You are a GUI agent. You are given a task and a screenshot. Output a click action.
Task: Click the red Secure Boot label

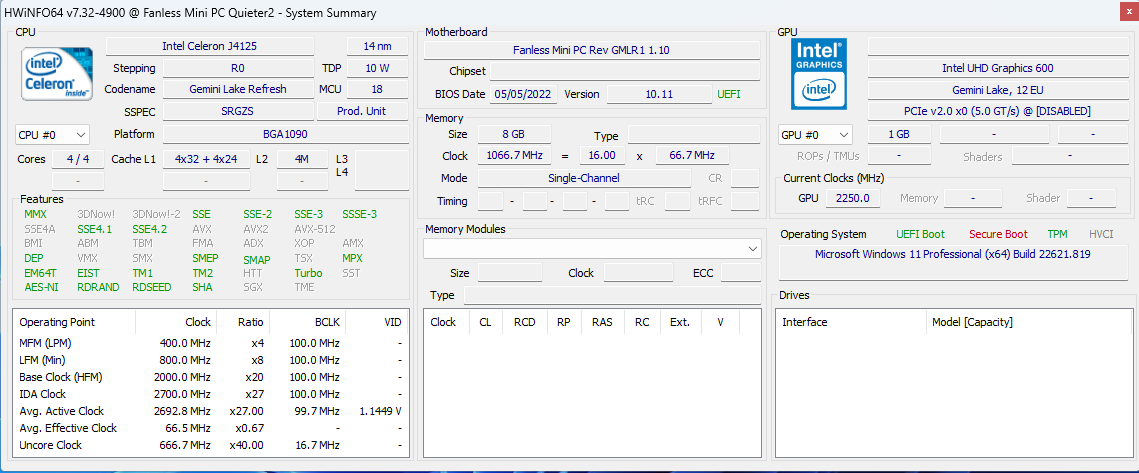pos(998,234)
